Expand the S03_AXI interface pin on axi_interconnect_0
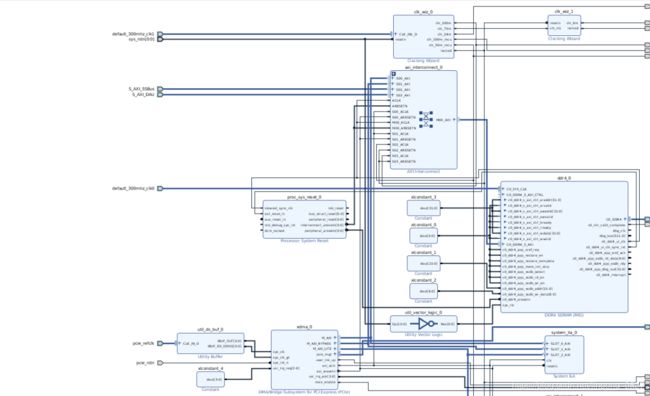650x396 pixels. (x=393, y=95)
